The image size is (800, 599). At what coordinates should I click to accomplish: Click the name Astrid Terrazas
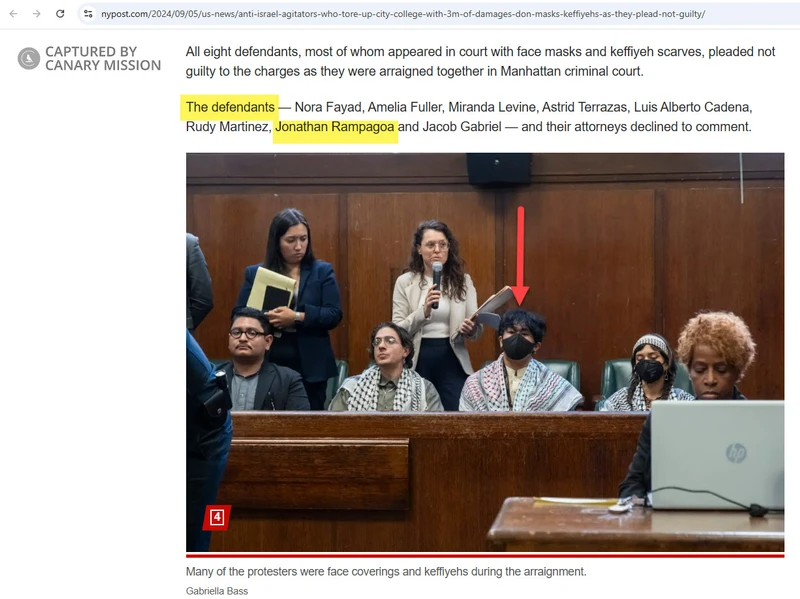click(x=584, y=107)
